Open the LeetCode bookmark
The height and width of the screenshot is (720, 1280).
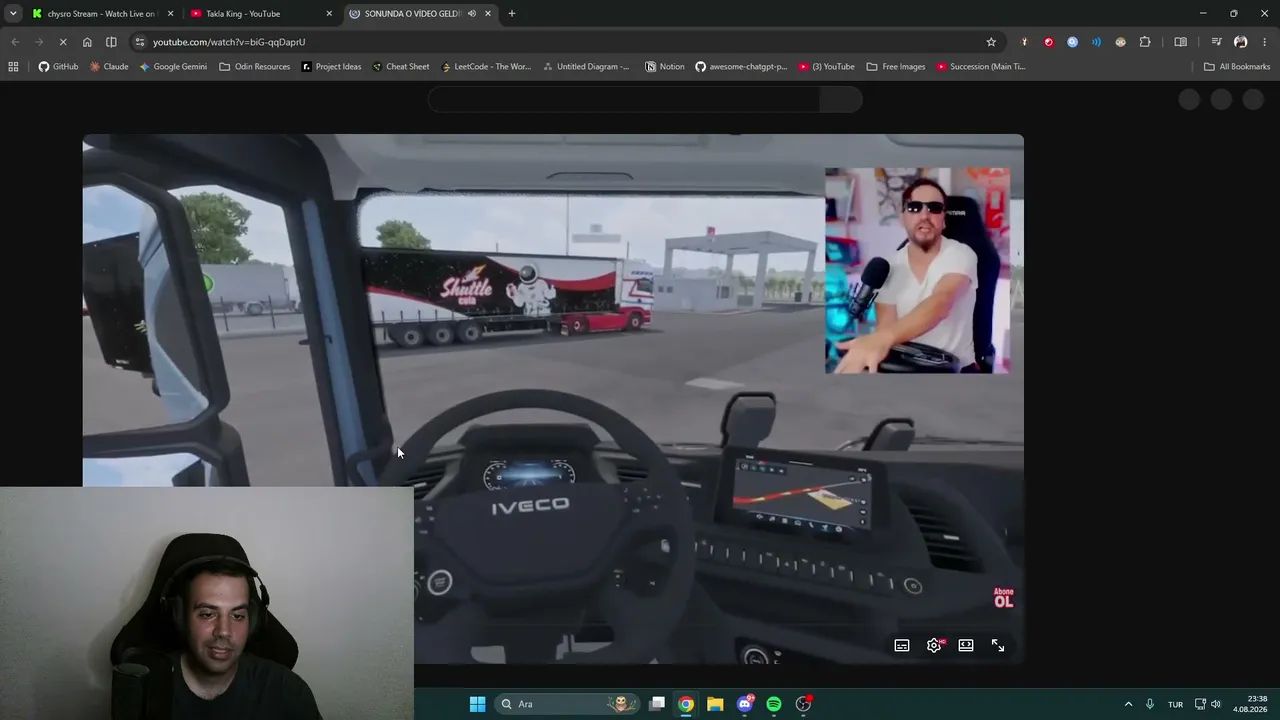[486, 67]
